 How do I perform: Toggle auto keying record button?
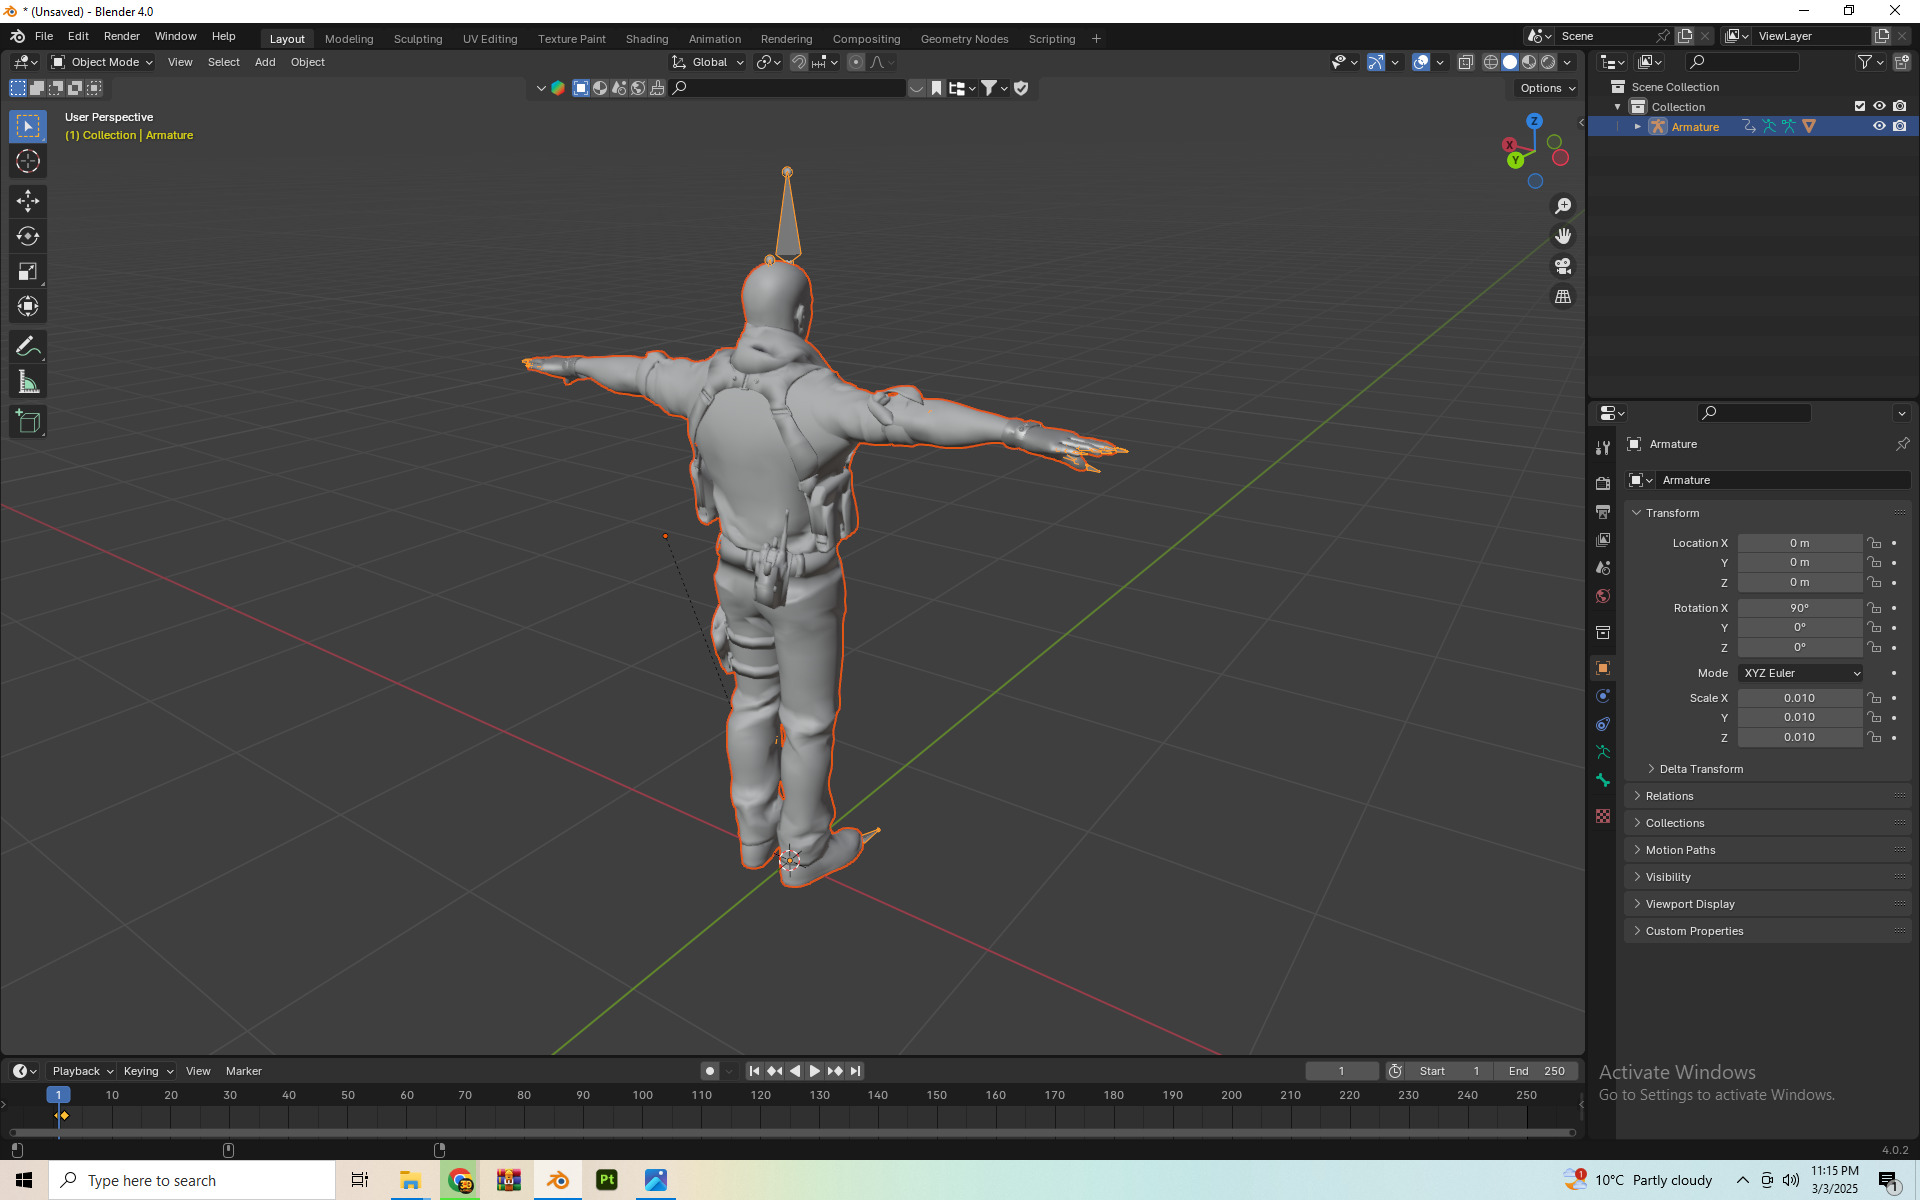coord(710,1071)
